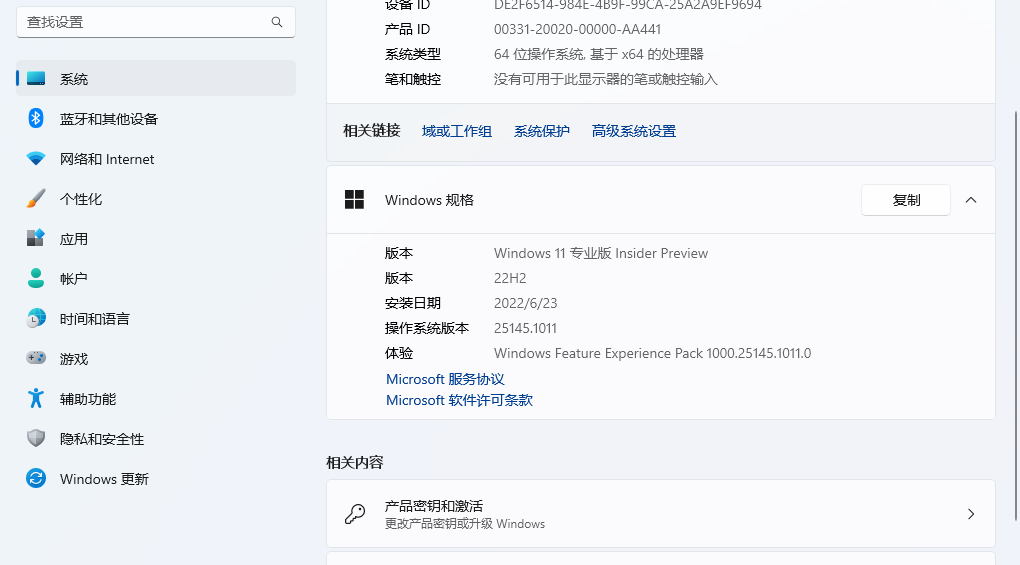Click the Wi-Fi network icon
Viewport: 1020px width, 565px height.
(x=36, y=159)
